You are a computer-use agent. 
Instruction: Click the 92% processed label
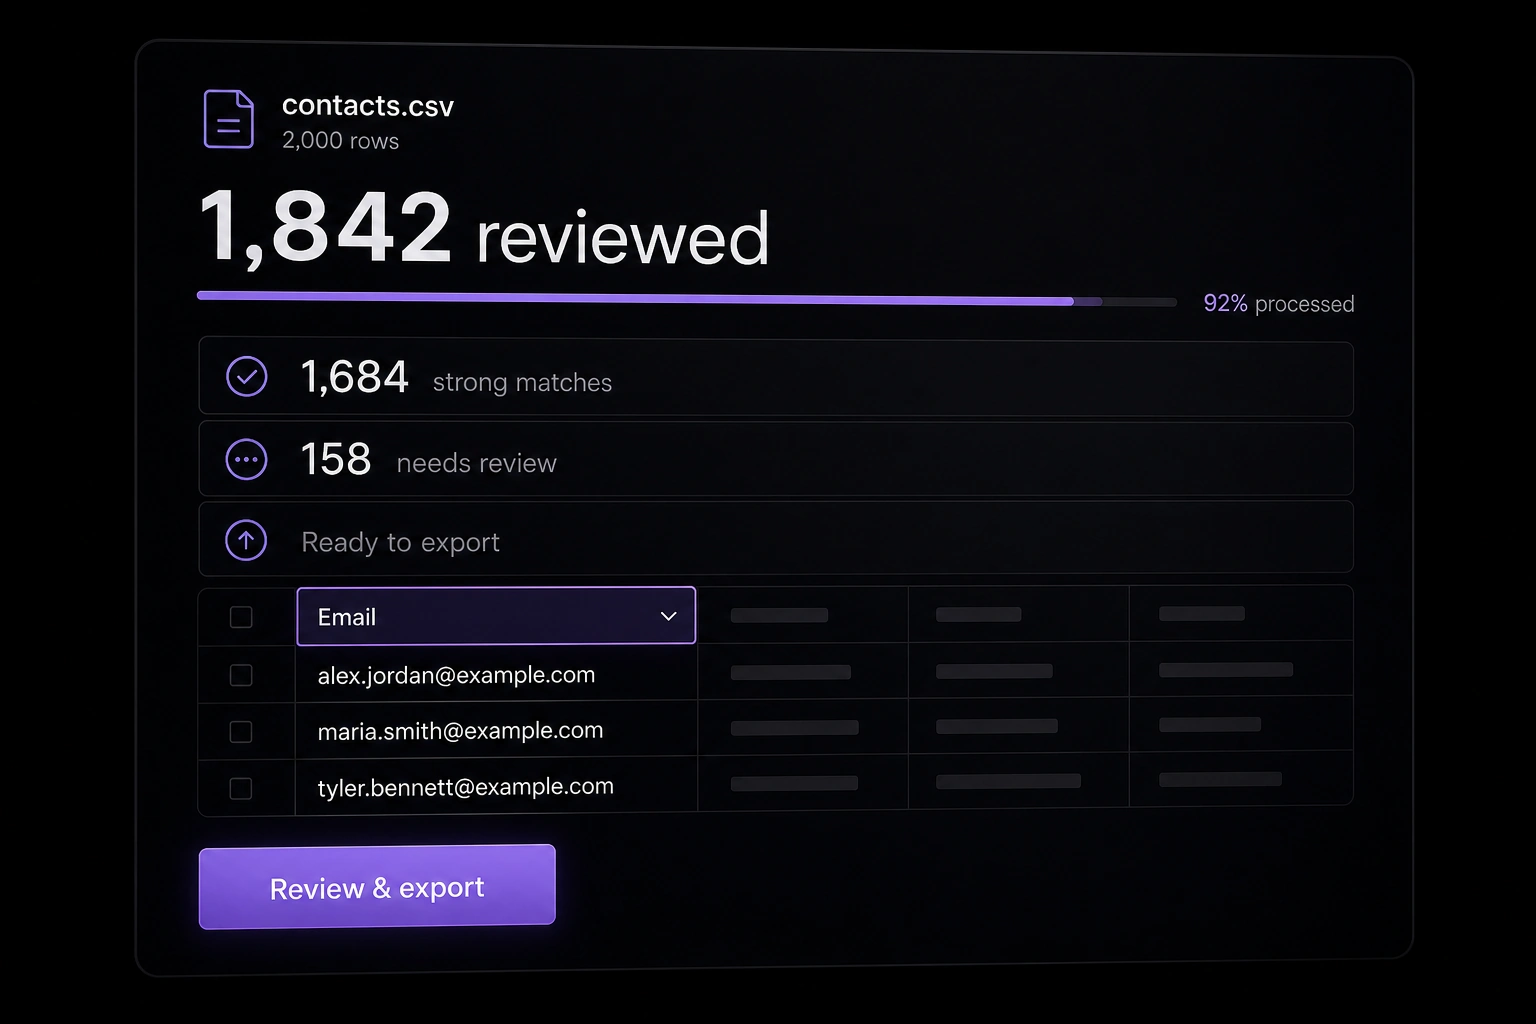[1279, 304]
